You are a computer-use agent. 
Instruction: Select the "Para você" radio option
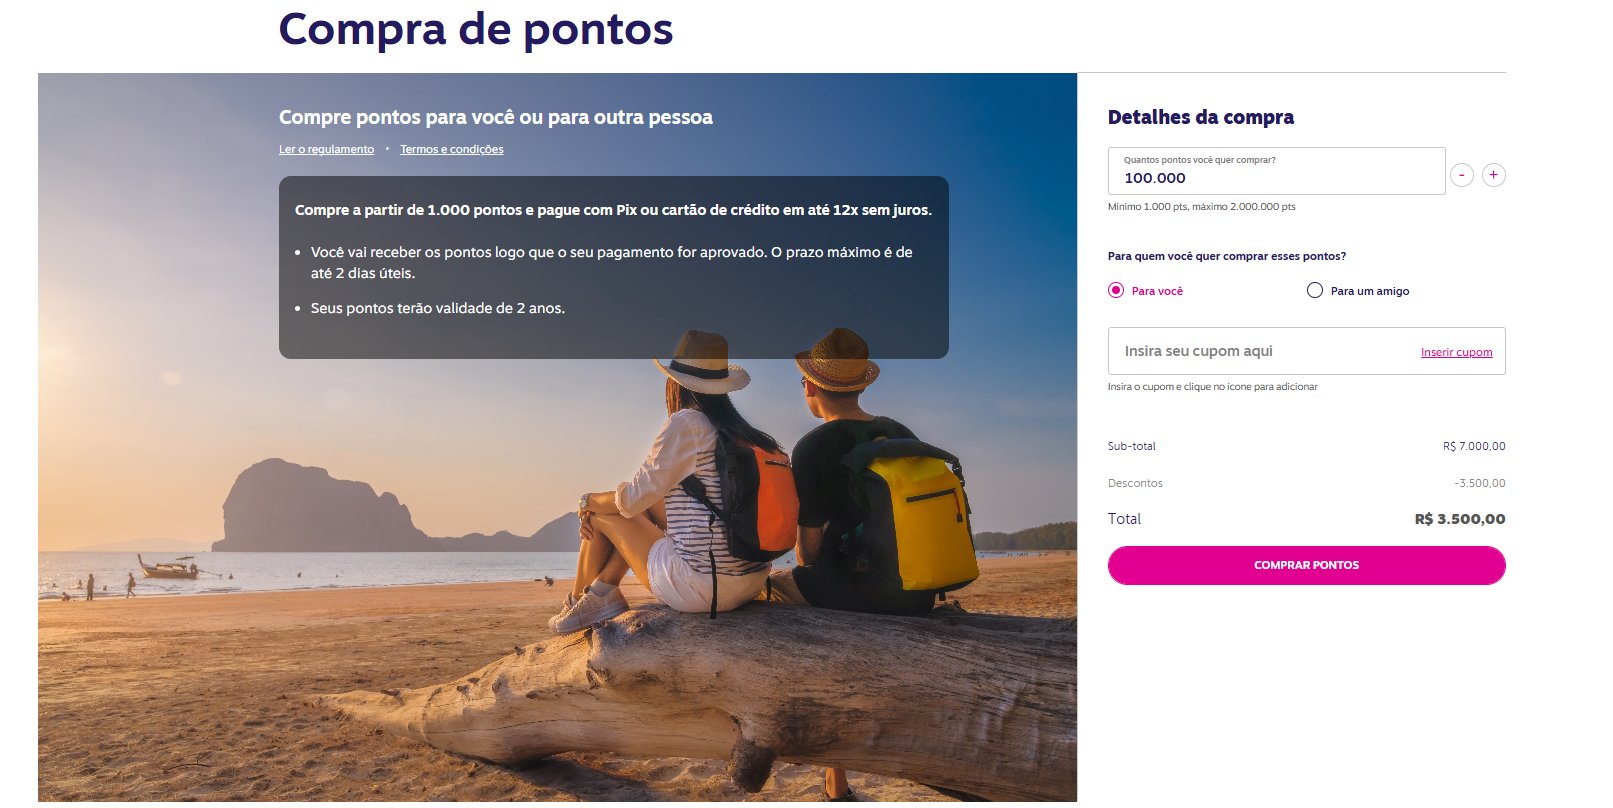click(1116, 290)
